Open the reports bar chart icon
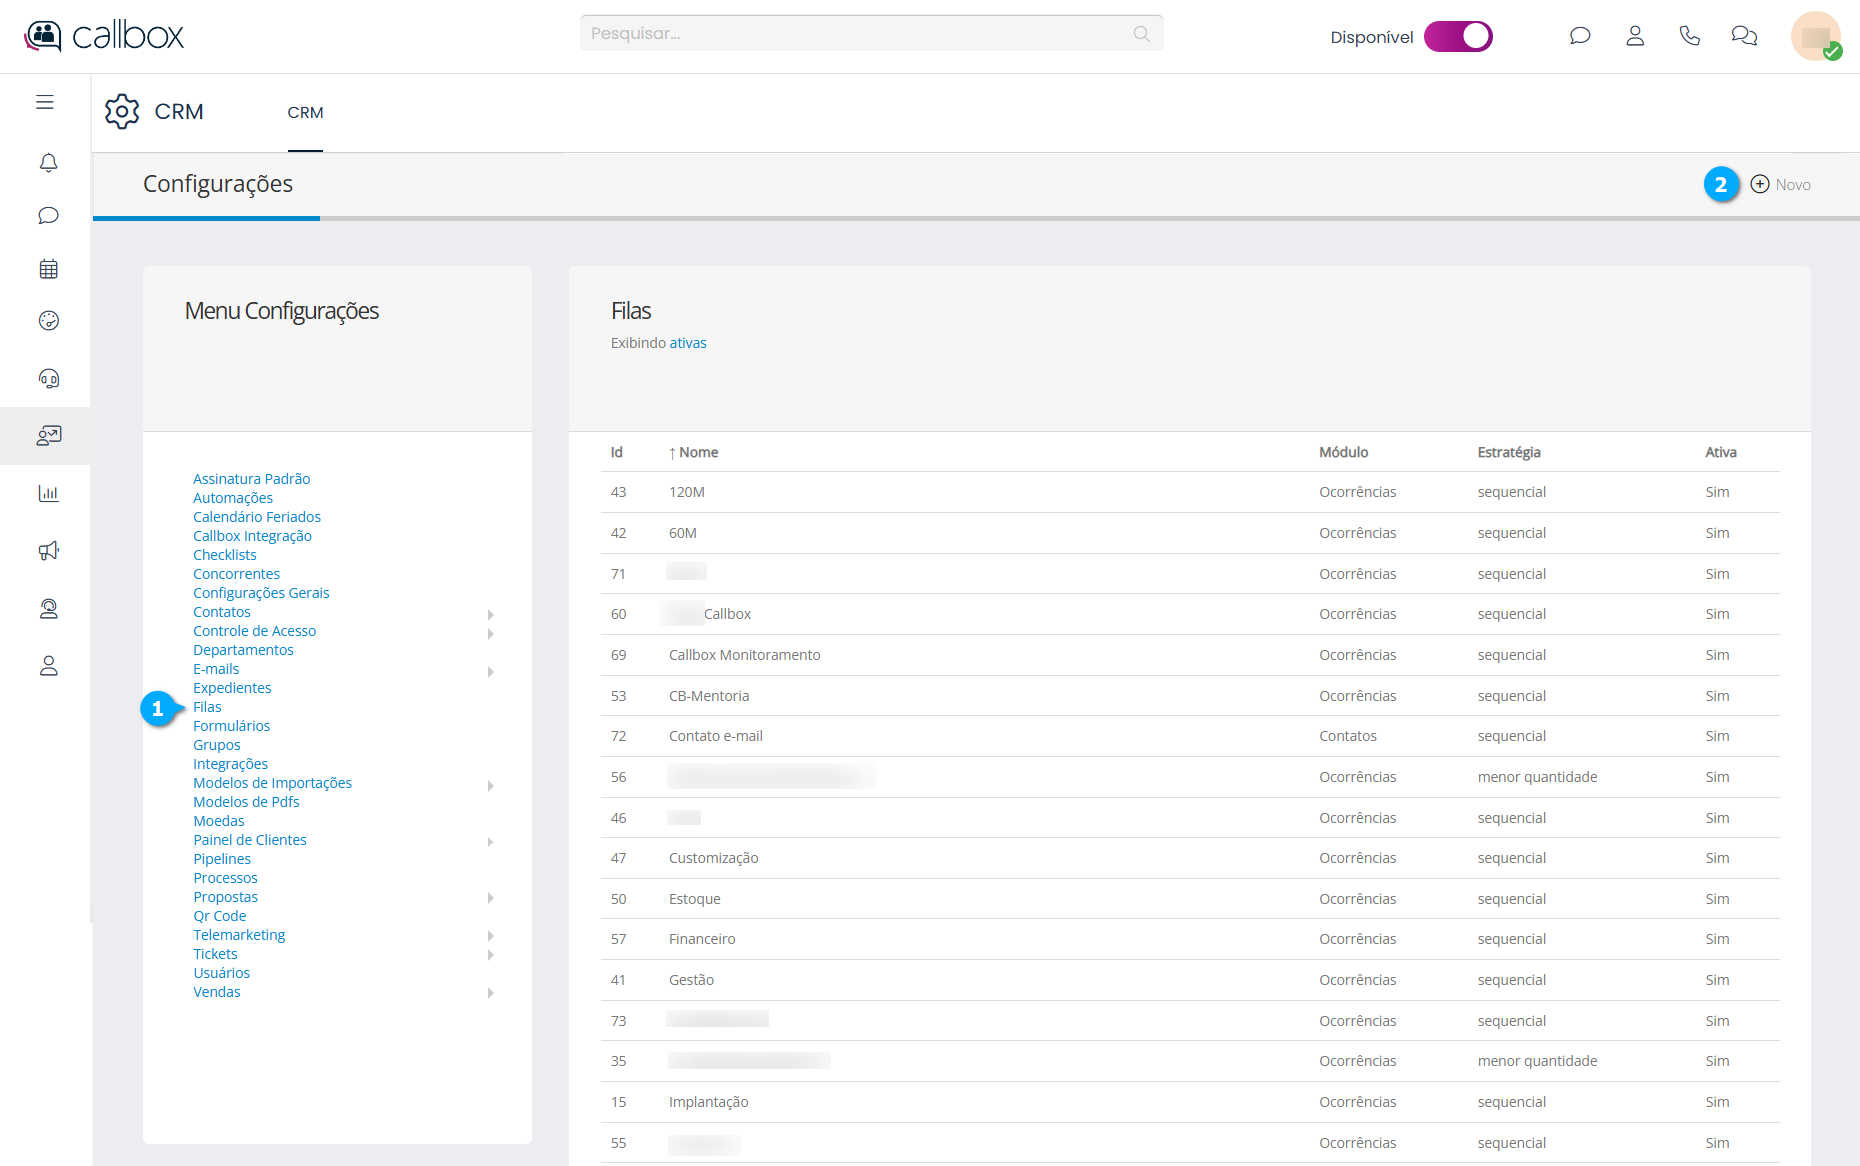Image resolution: width=1860 pixels, height=1166 pixels. pyautogui.click(x=48, y=493)
